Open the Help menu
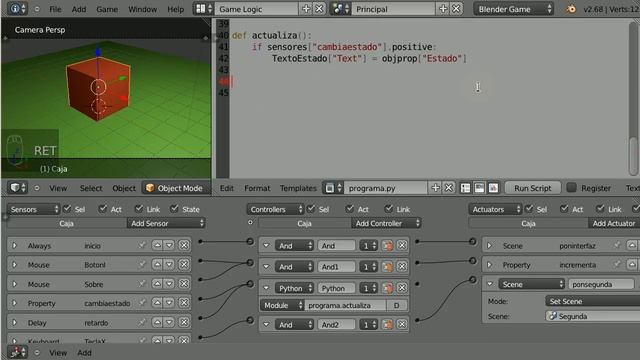The height and width of the screenshot is (360, 640). pos(176,9)
